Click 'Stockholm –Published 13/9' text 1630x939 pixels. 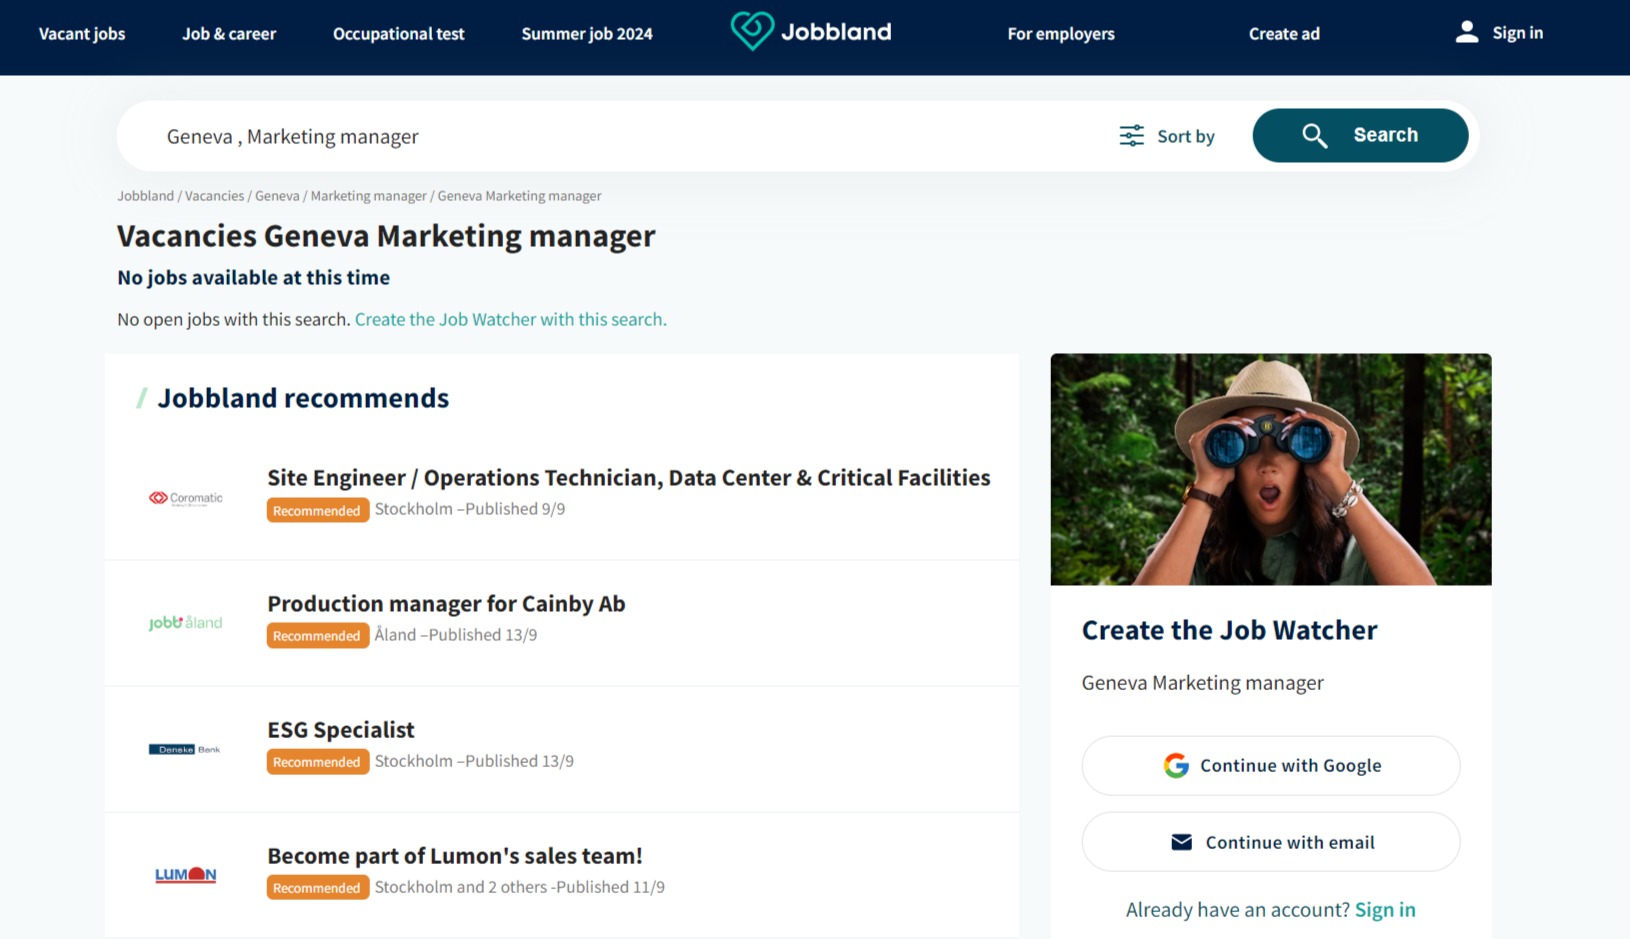coord(474,761)
